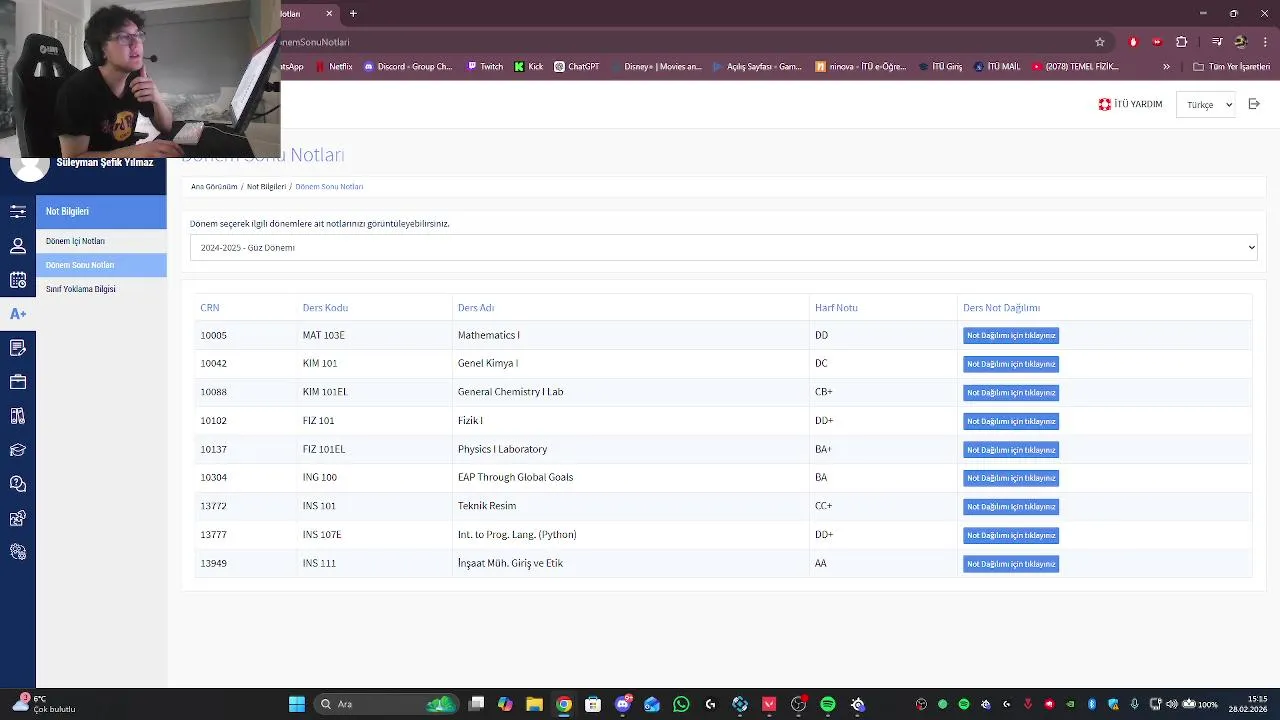Click the cog wheel icon at sidebar bottom
The width and height of the screenshot is (1280, 720).
(x=18, y=552)
